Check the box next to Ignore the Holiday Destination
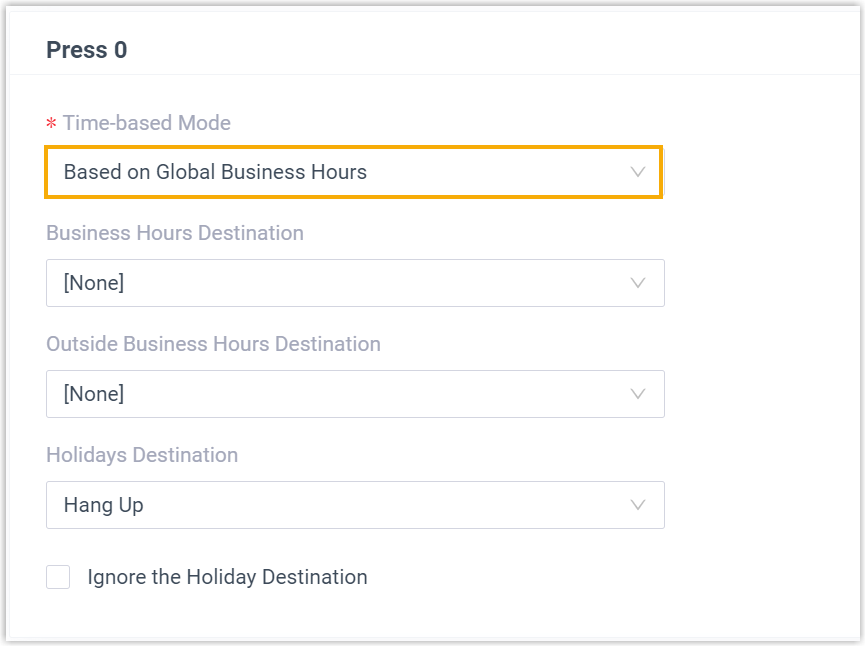 [x=57, y=577]
